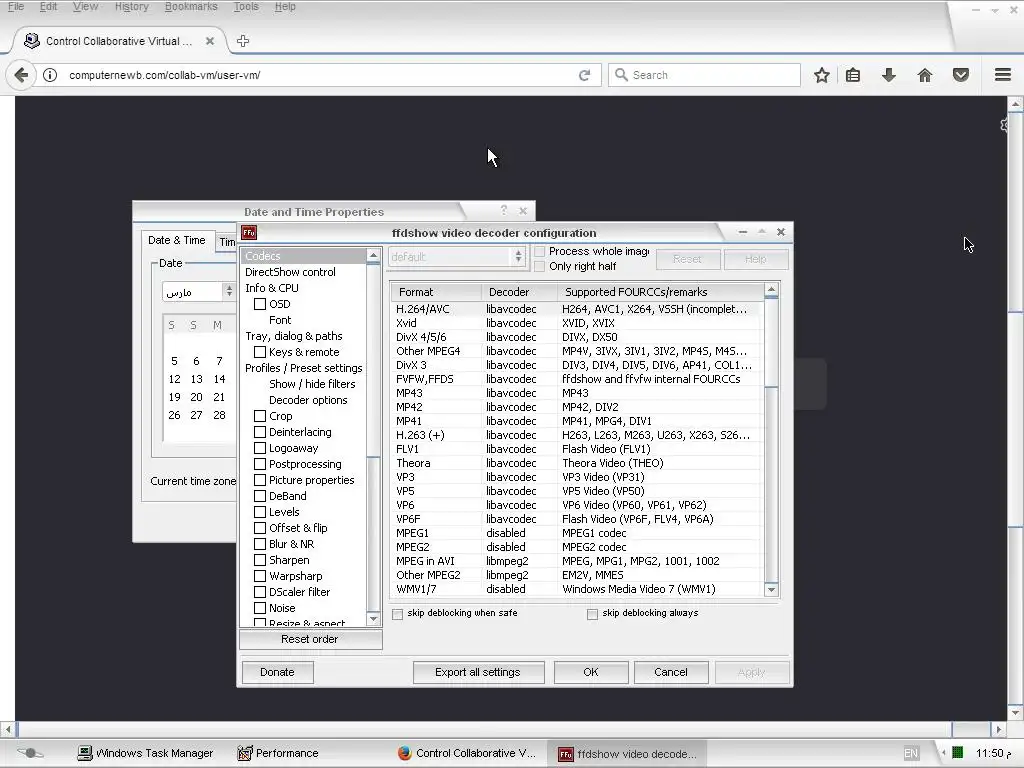Click the ffdshow logo icon in title bar
Viewport: 1024px width, 768px height.
tap(249, 232)
